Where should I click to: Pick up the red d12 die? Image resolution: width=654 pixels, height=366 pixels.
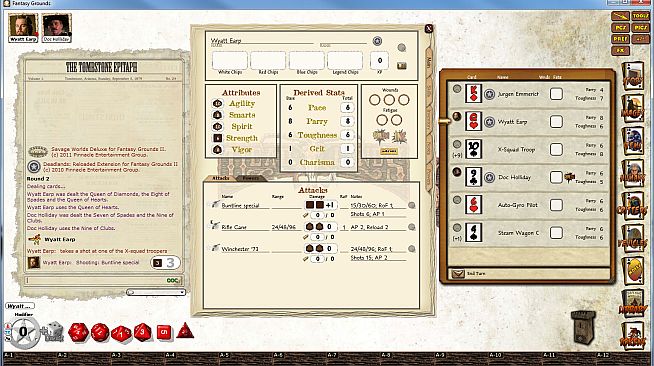pos(100,332)
